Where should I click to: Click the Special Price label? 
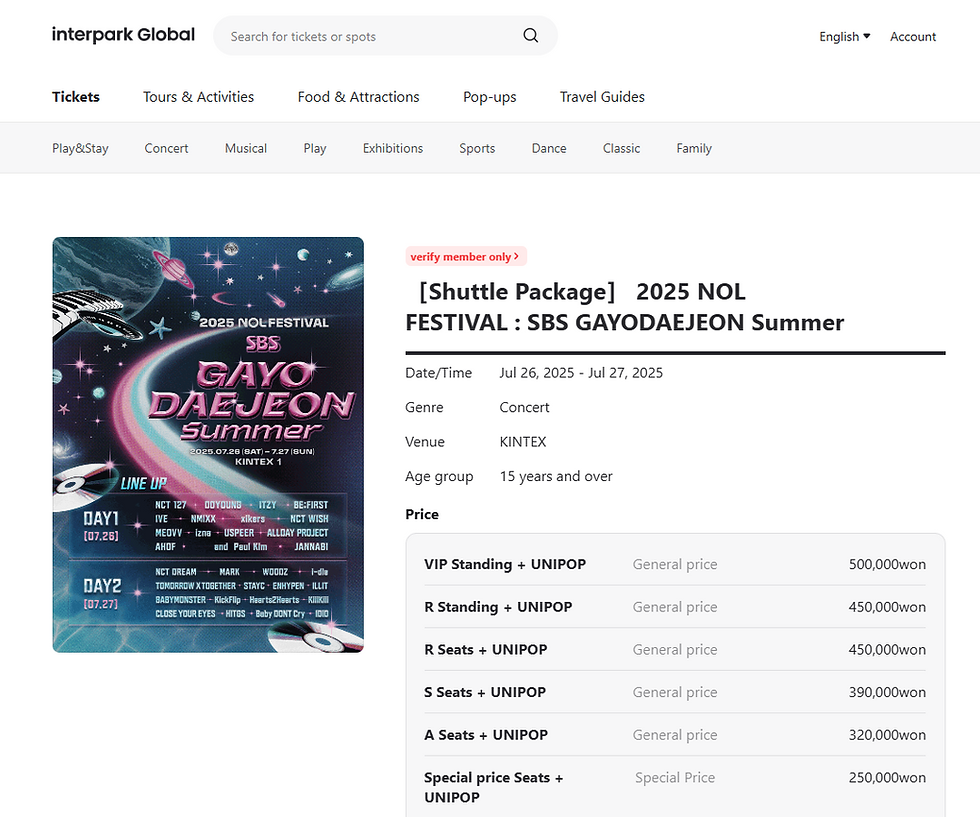pos(675,778)
